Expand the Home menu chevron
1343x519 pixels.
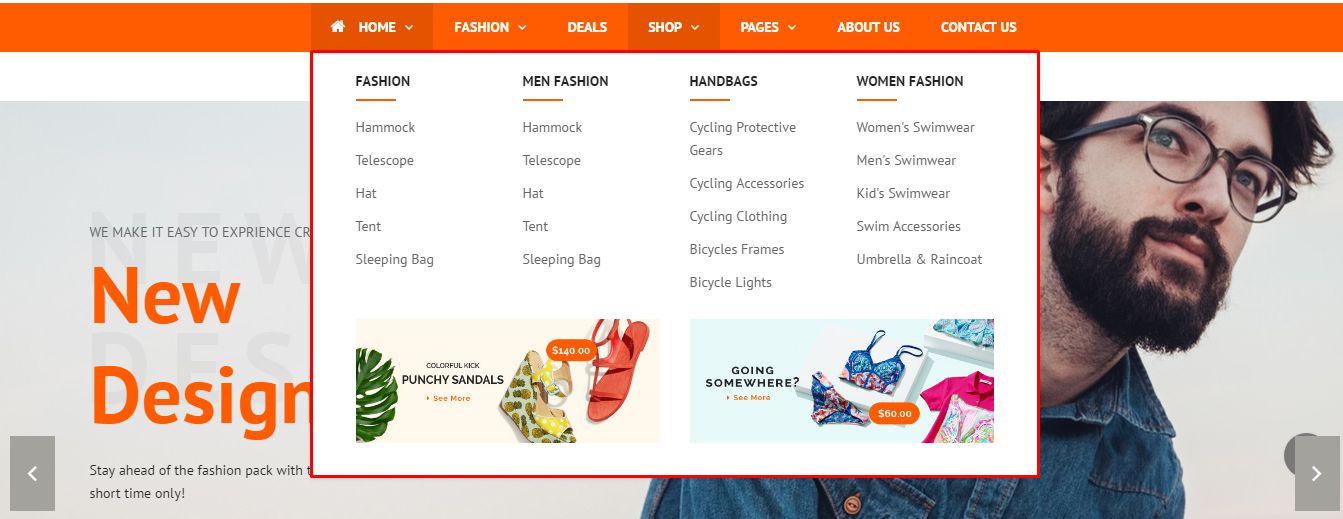(409, 28)
